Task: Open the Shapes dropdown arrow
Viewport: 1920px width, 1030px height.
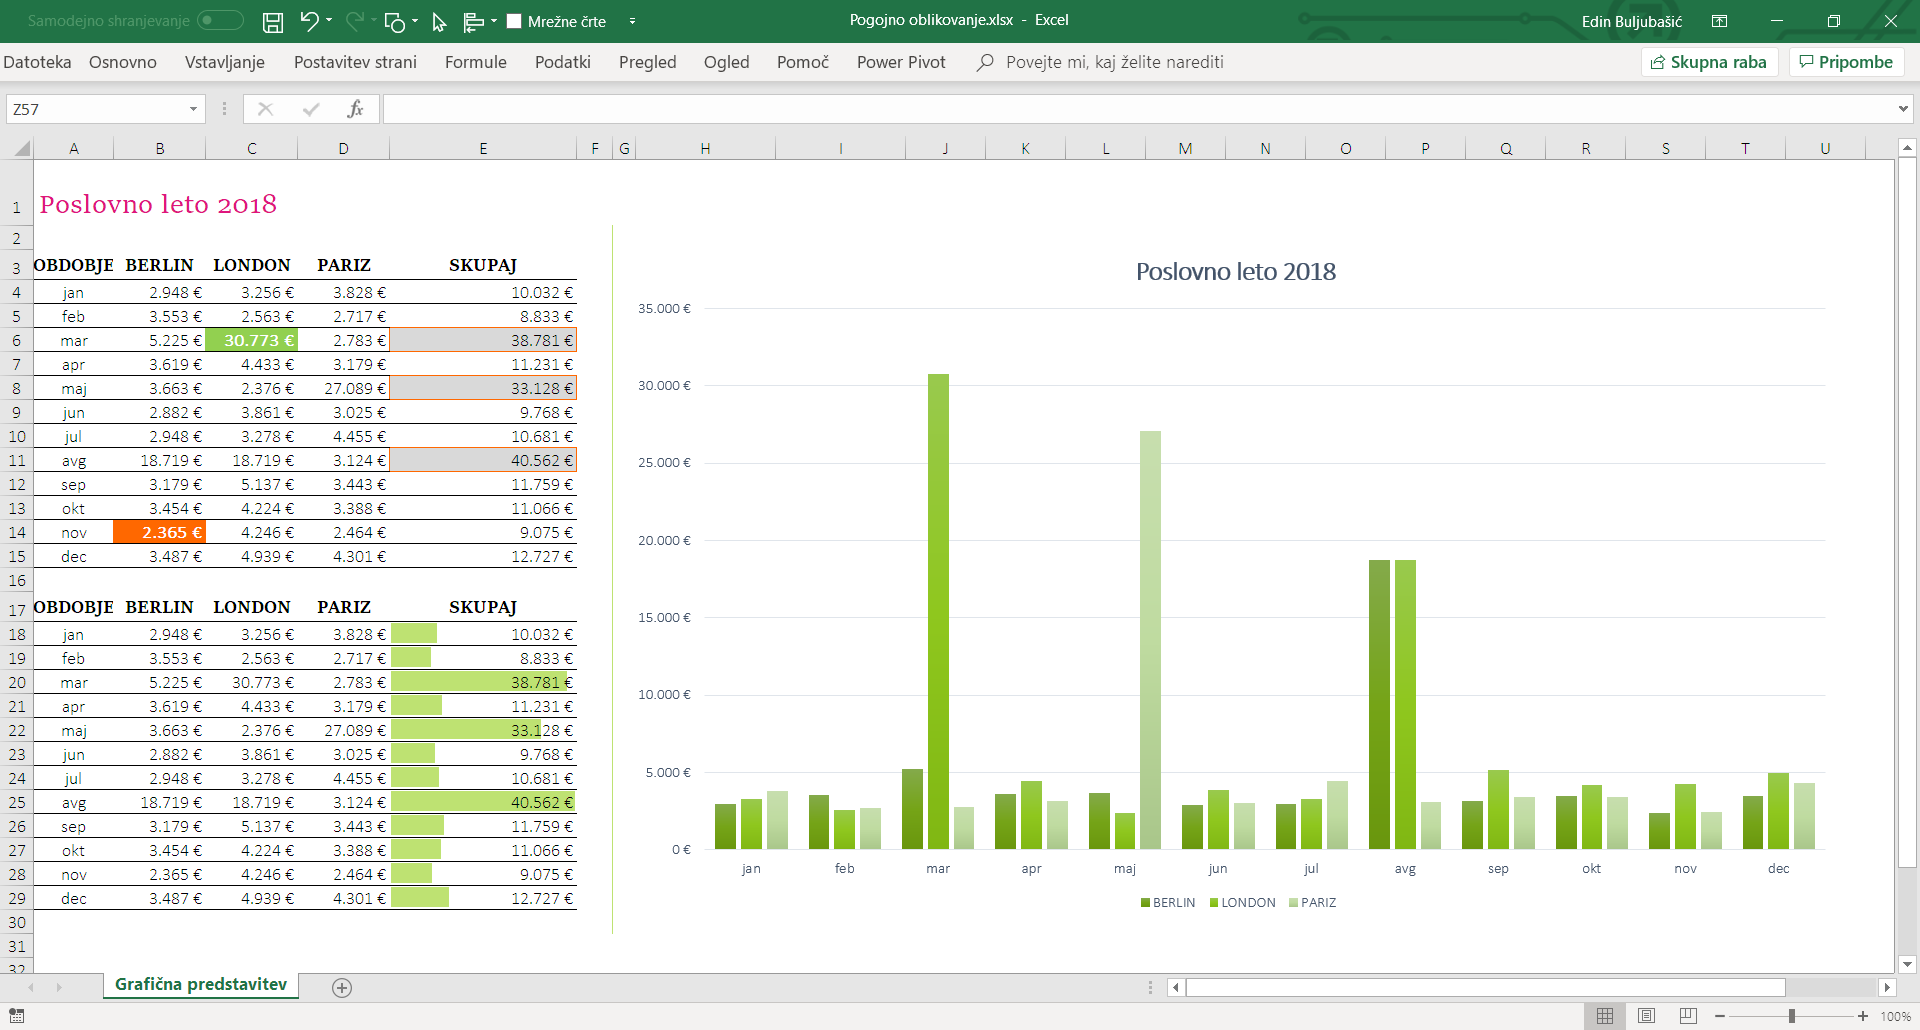Action: pyautogui.click(x=415, y=21)
